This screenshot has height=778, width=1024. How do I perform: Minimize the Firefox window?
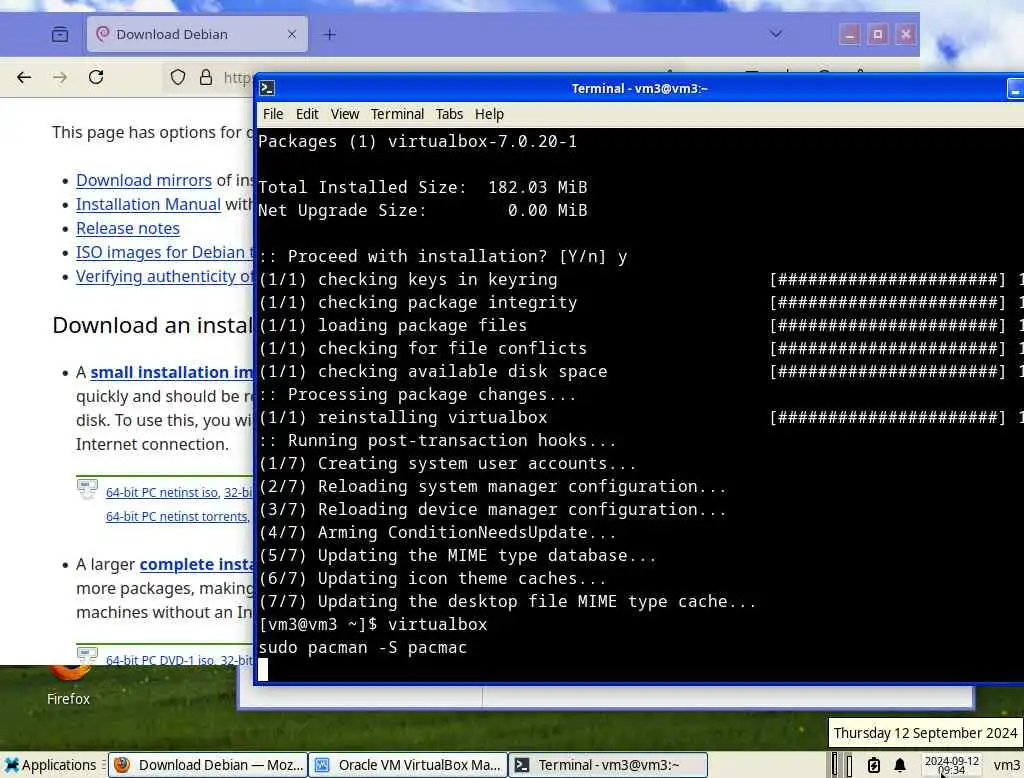click(849, 34)
